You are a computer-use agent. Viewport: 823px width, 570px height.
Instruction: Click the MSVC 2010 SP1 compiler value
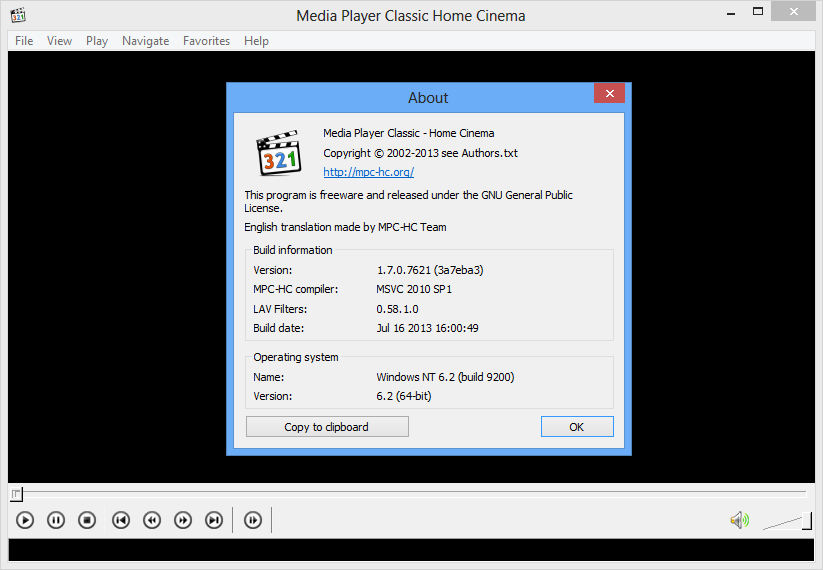[x=414, y=289]
